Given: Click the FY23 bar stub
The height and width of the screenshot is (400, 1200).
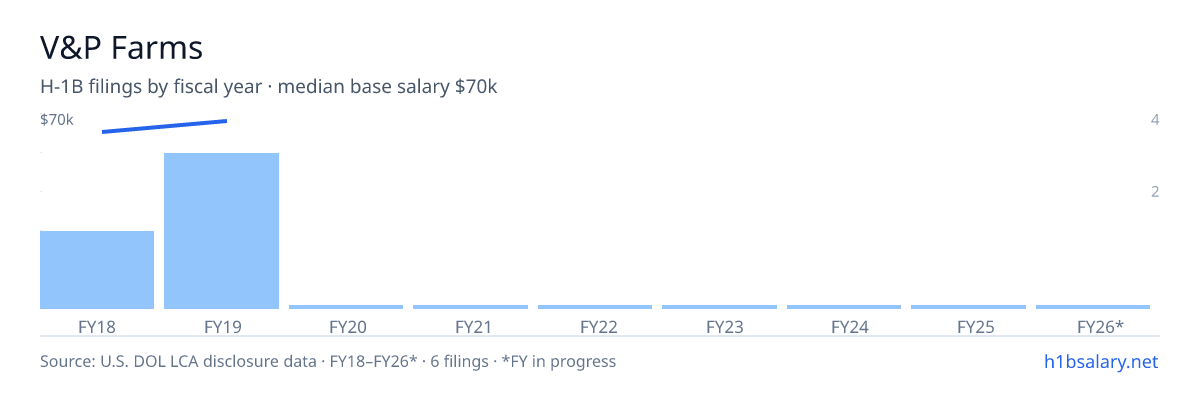Looking at the screenshot, I should (x=719, y=307).
